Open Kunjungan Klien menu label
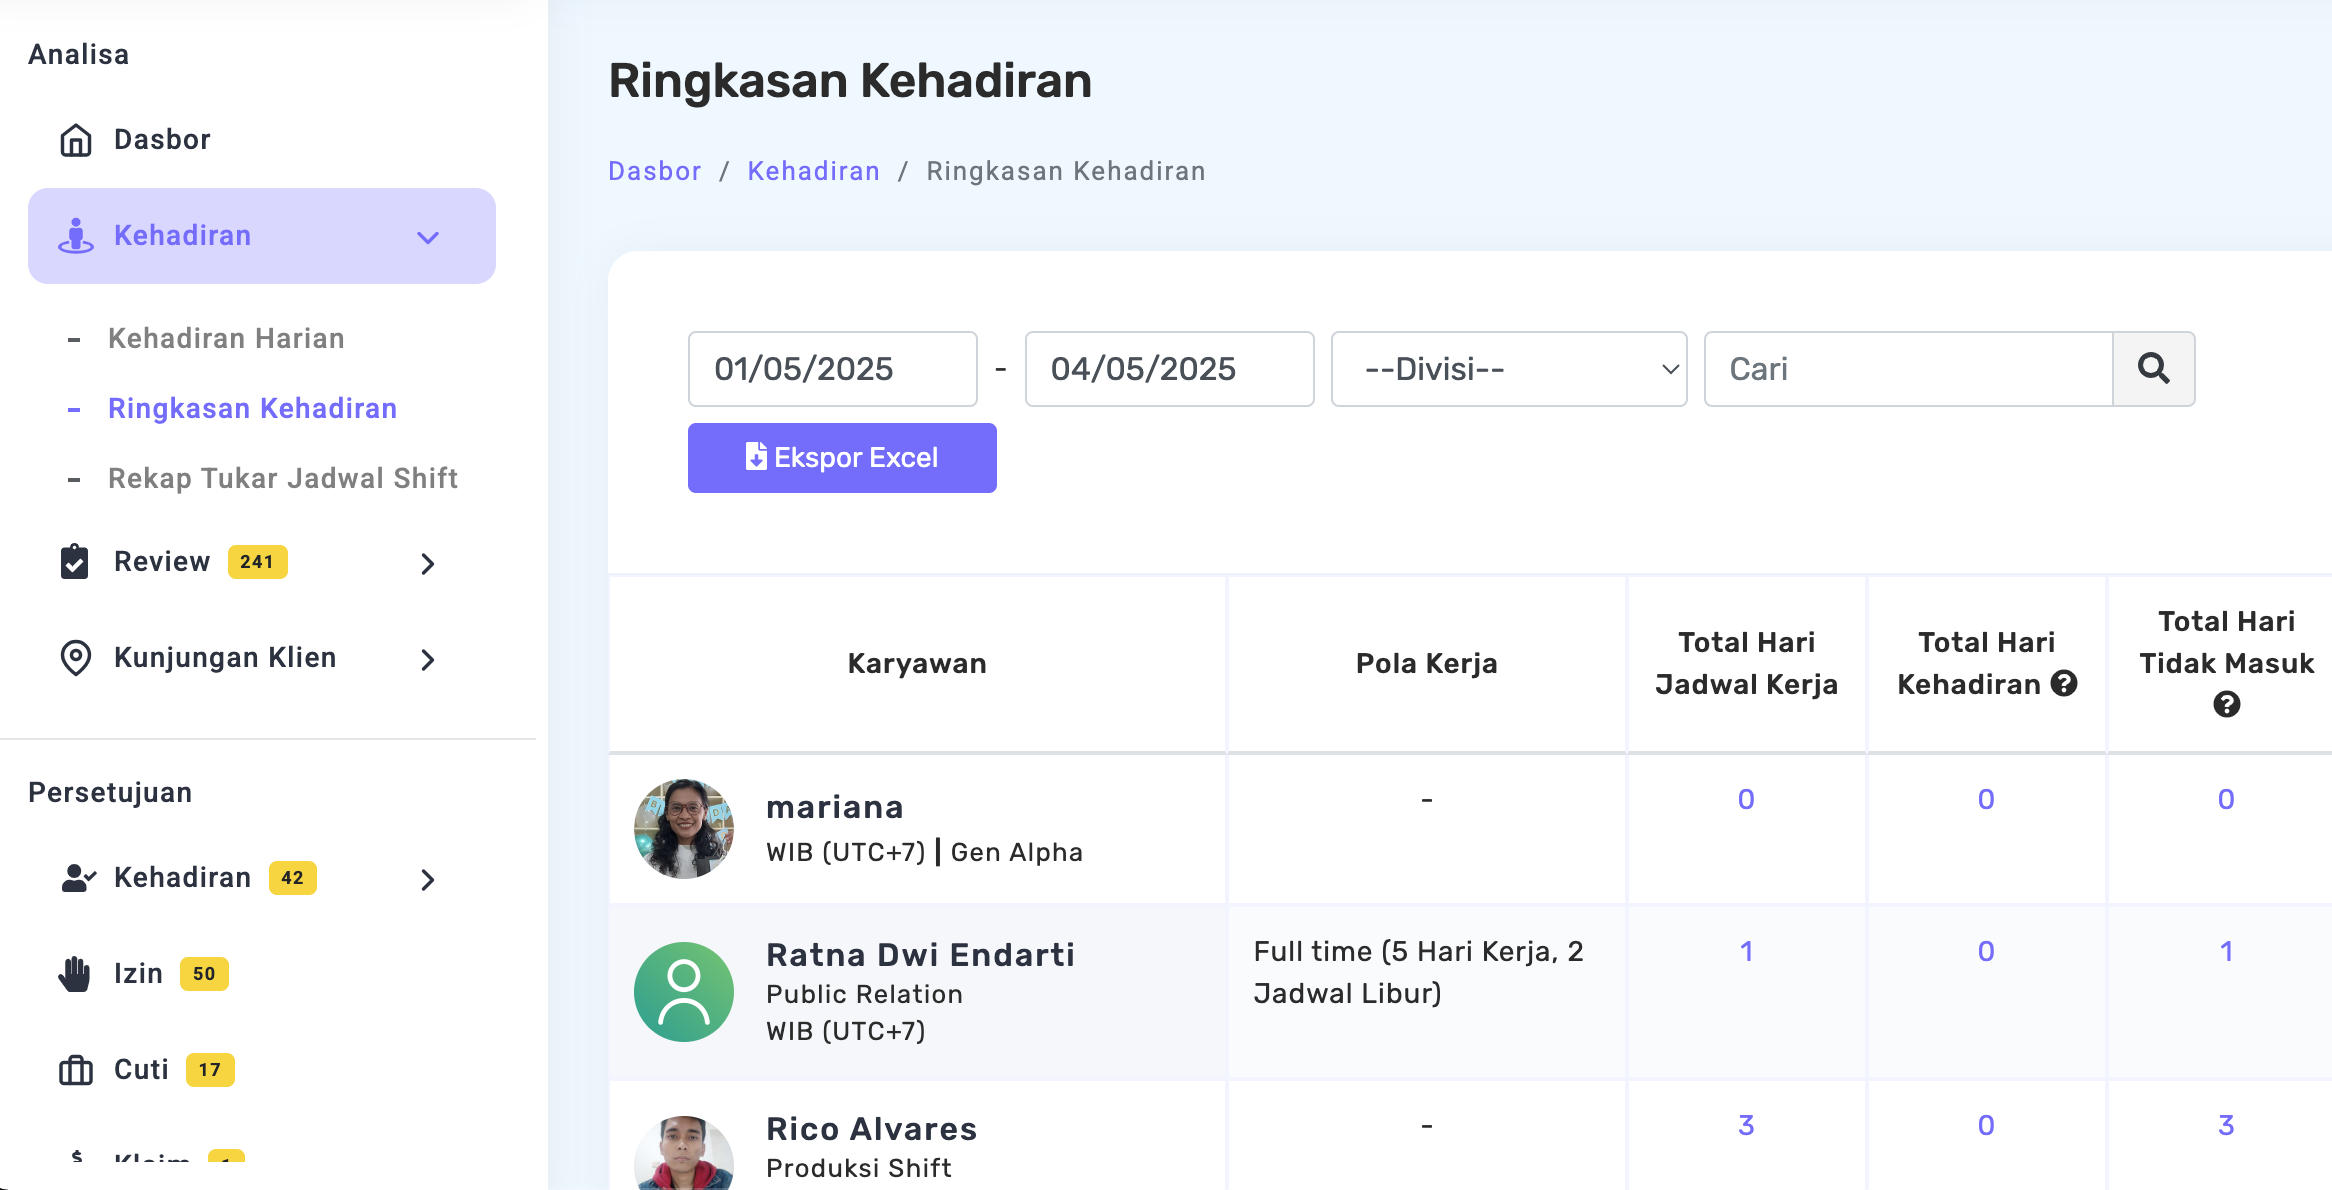 click(225, 658)
